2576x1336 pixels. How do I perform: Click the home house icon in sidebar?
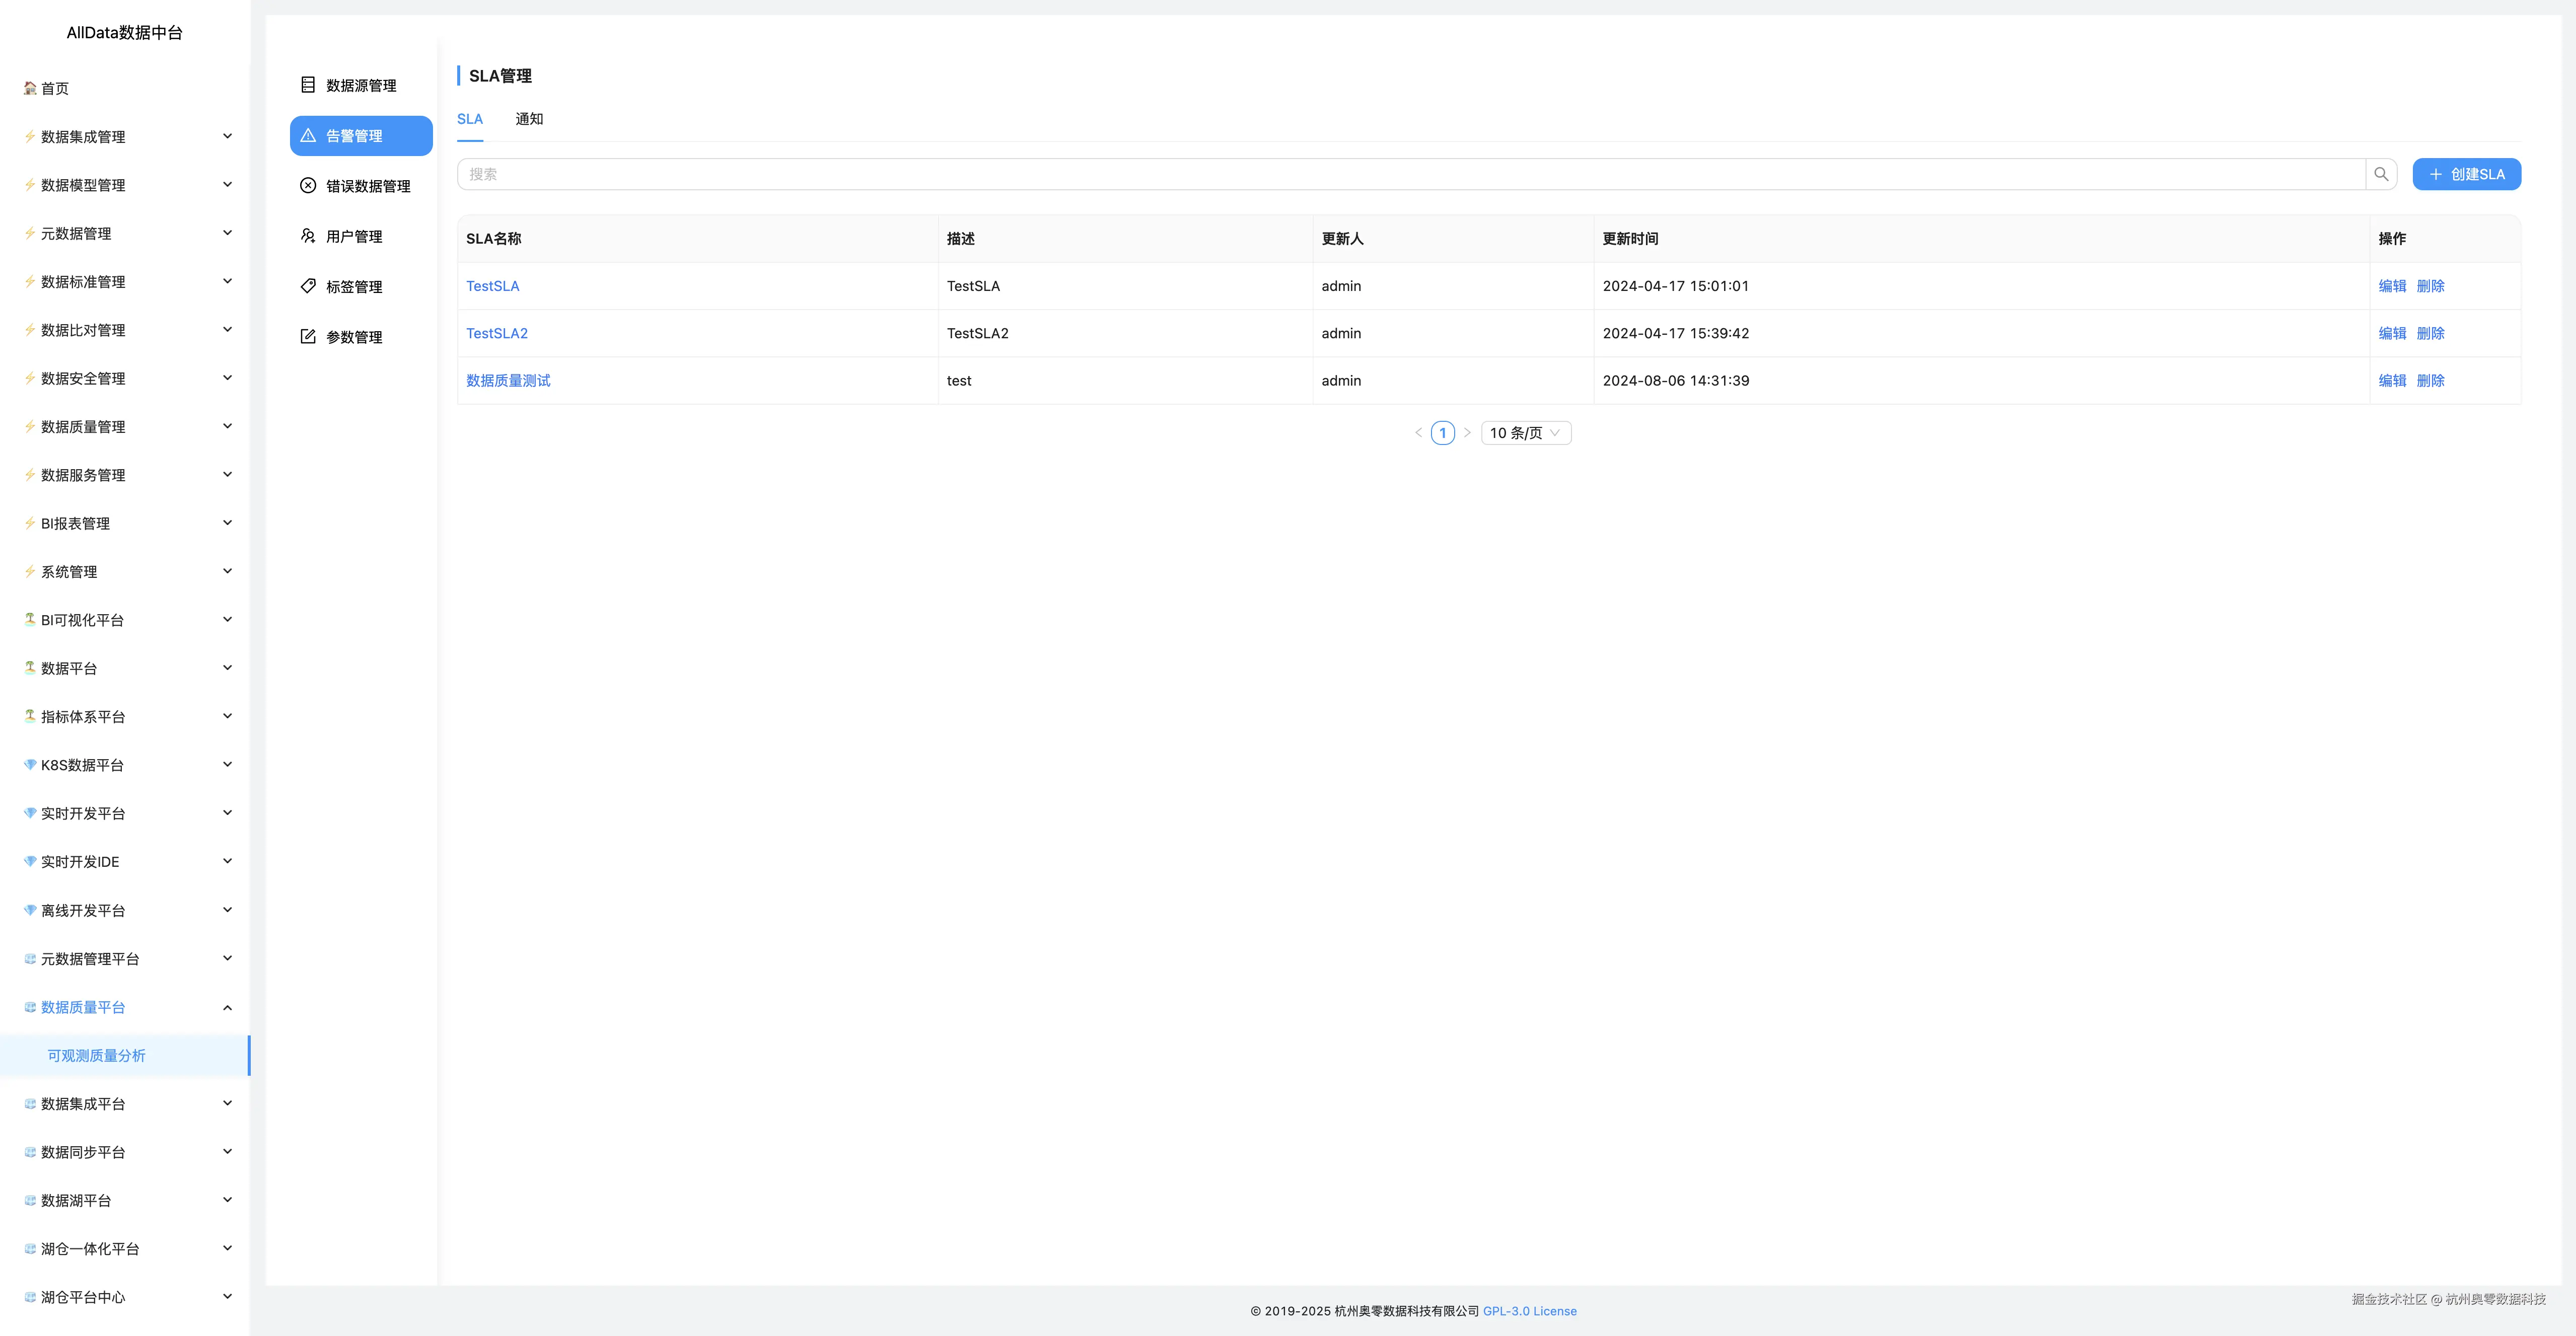pyautogui.click(x=30, y=88)
